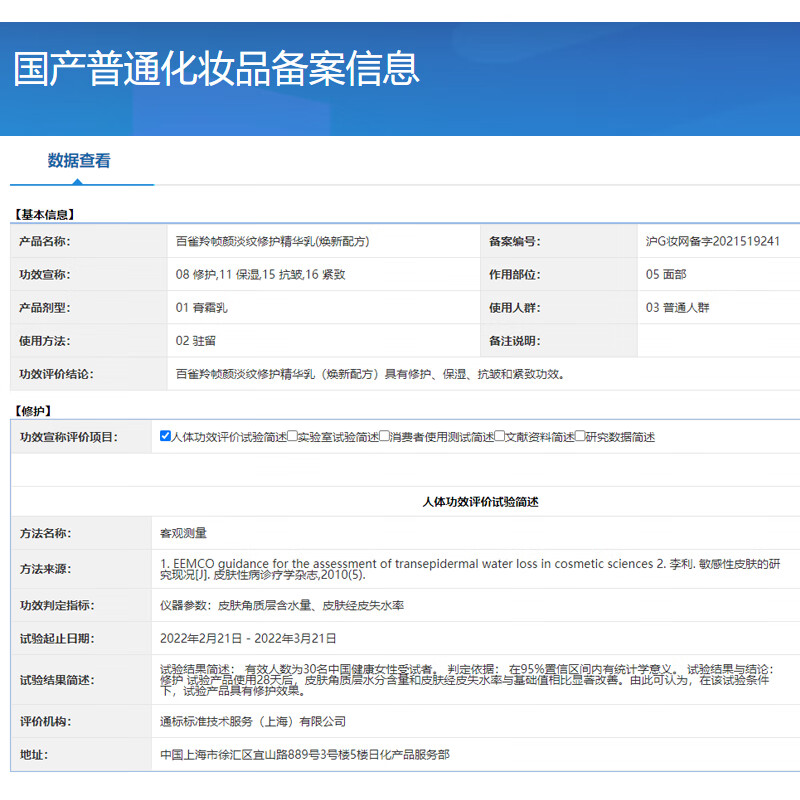The image size is (800, 800).
Task: Click the page title 国产普通化妆品备案信息
Action: point(216,69)
